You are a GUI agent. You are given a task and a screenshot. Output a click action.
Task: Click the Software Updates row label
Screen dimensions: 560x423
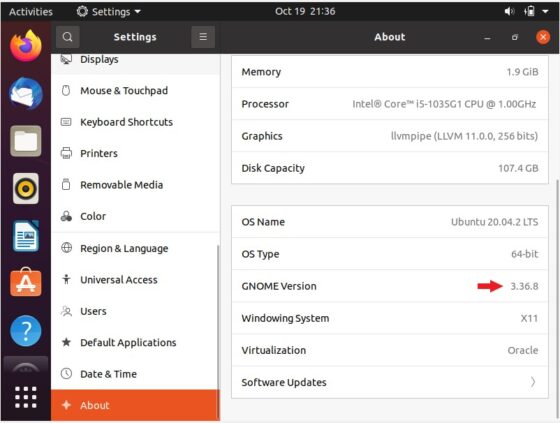pos(284,382)
